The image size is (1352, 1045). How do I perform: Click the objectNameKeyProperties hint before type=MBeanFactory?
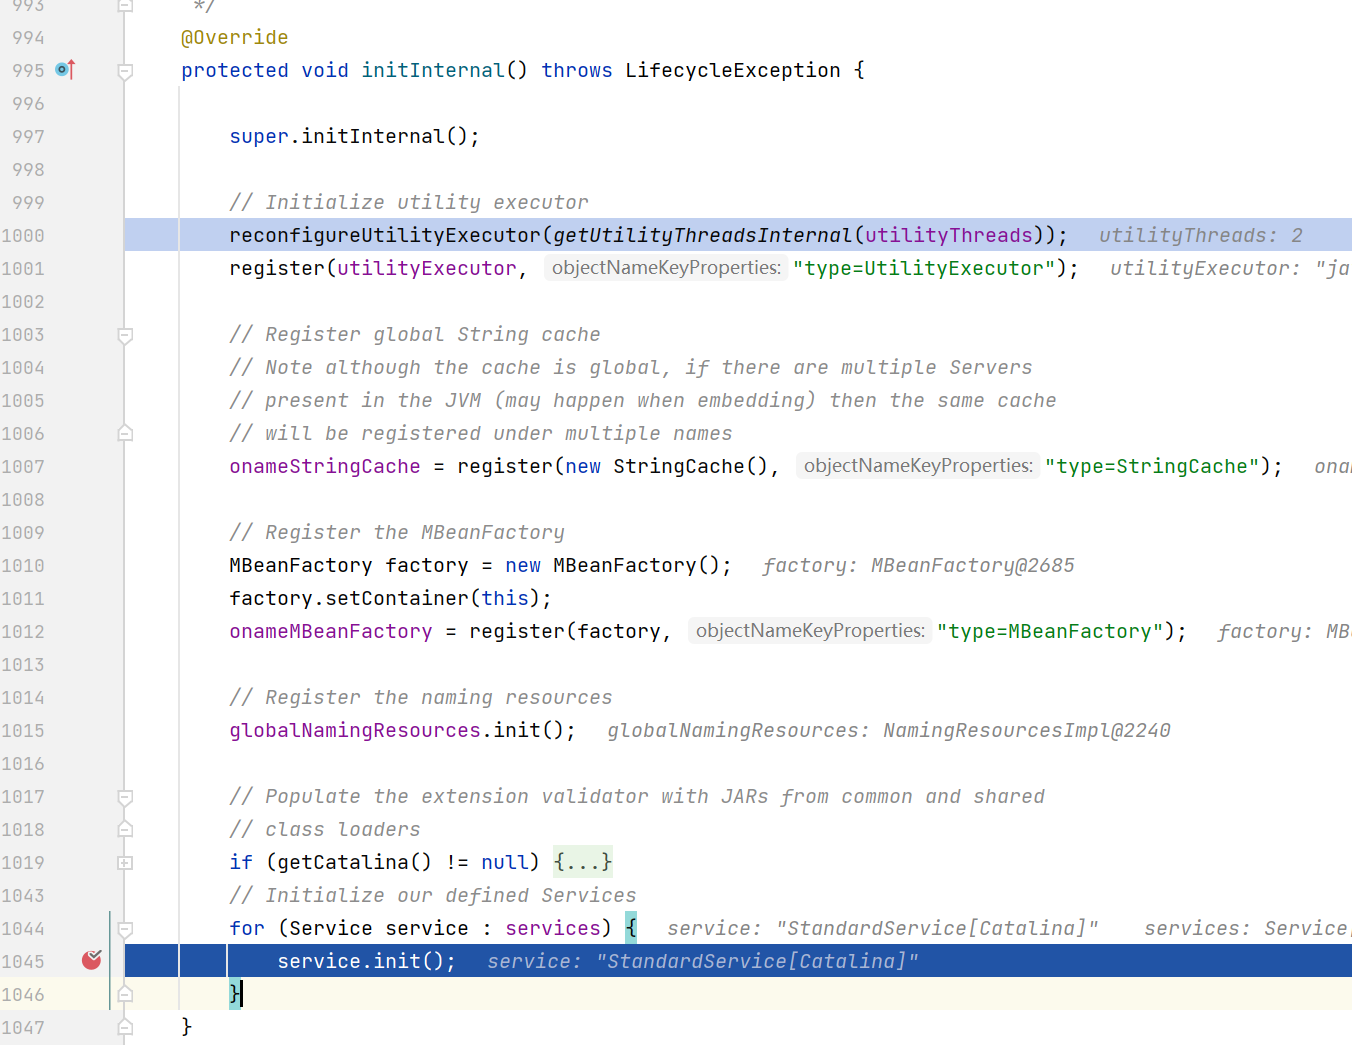(x=810, y=631)
